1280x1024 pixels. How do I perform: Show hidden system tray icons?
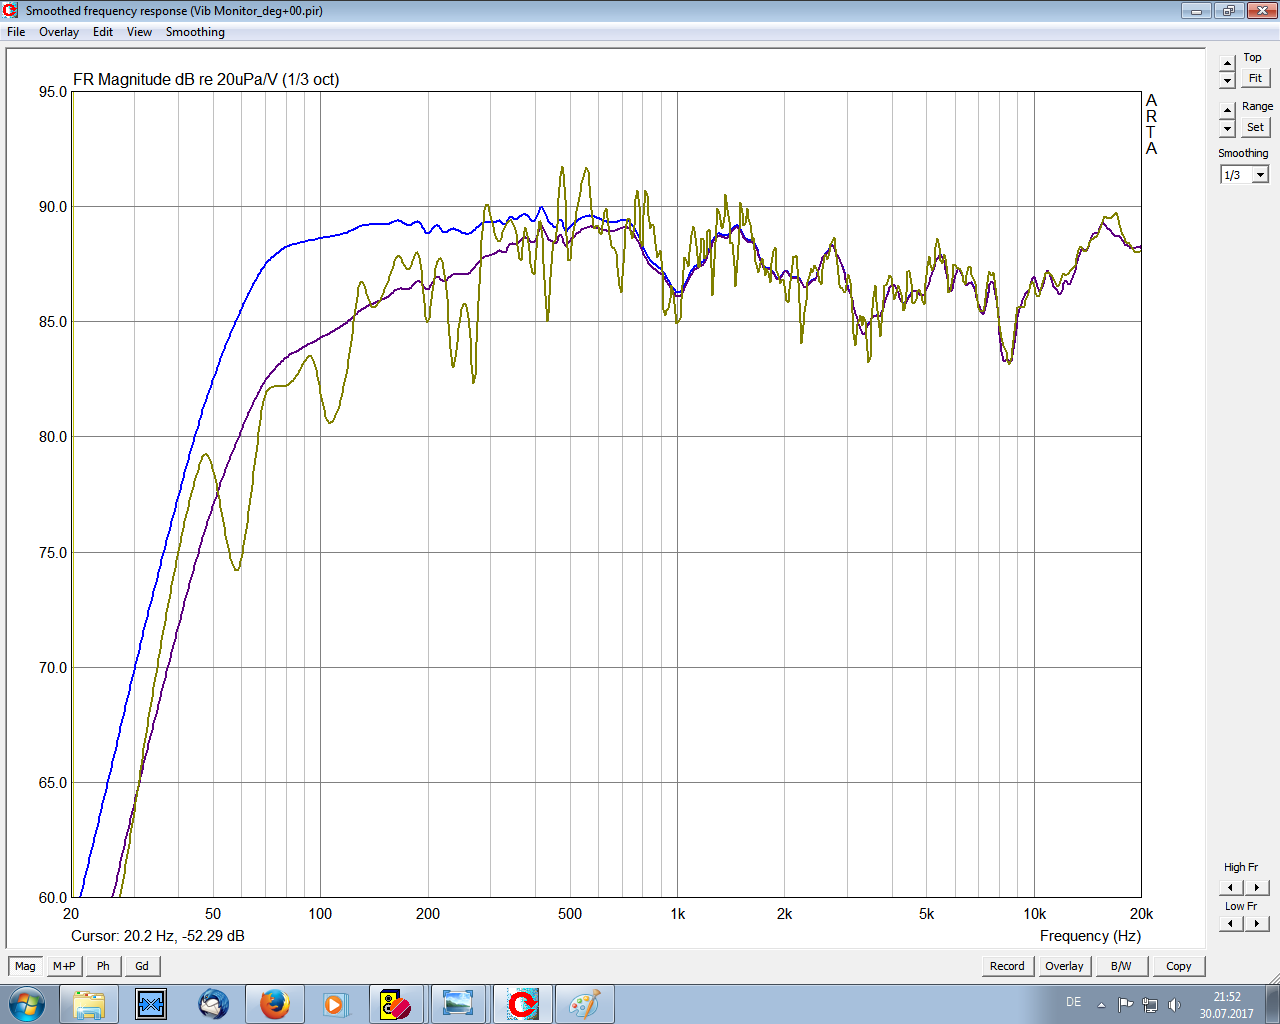1101,1005
